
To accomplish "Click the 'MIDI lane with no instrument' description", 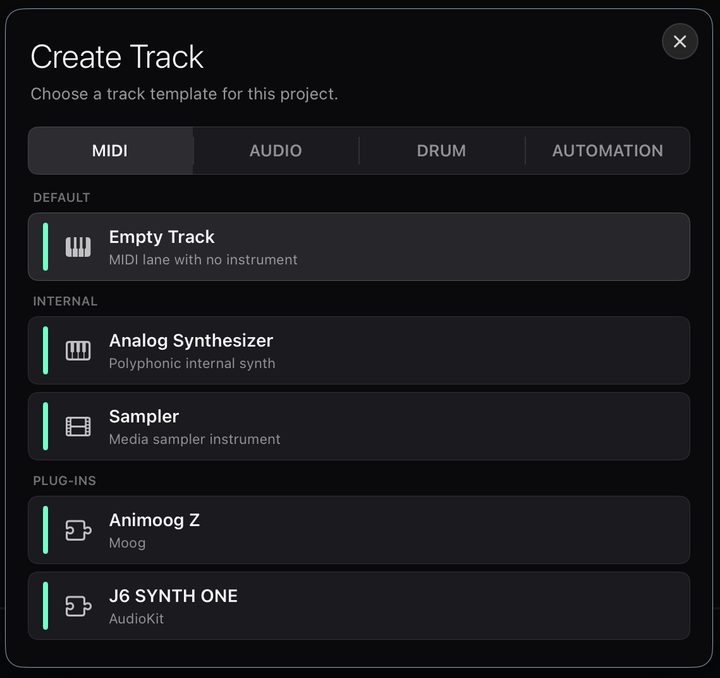I will coord(203,260).
